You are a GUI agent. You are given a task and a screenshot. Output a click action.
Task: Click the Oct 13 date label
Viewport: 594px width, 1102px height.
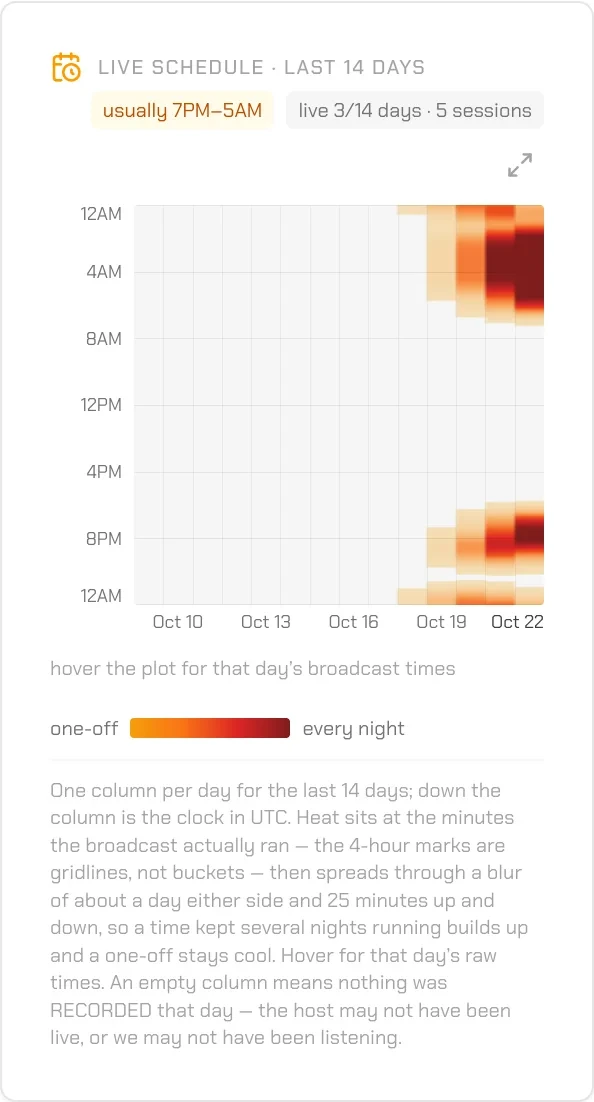(x=265, y=621)
